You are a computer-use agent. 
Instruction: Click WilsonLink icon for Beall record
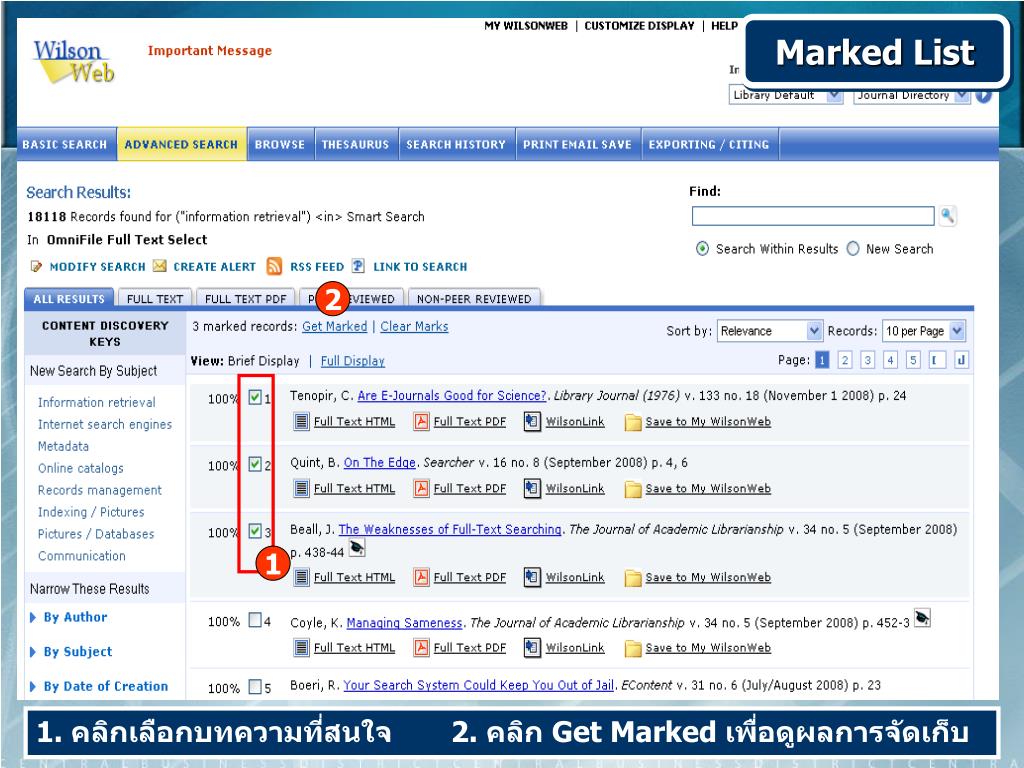532,577
